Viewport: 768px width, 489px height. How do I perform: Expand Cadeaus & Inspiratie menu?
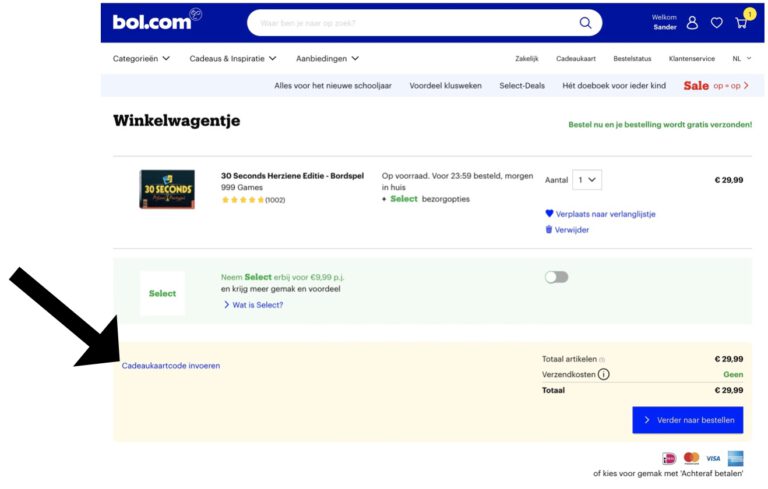233,58
